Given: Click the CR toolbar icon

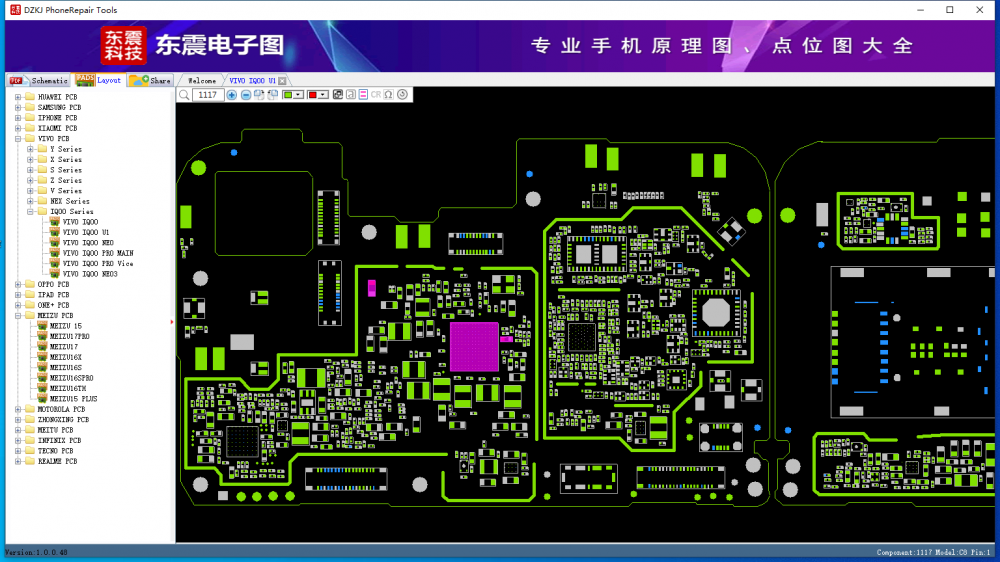Looking at the screenshot, I should (x=376, y=95).
